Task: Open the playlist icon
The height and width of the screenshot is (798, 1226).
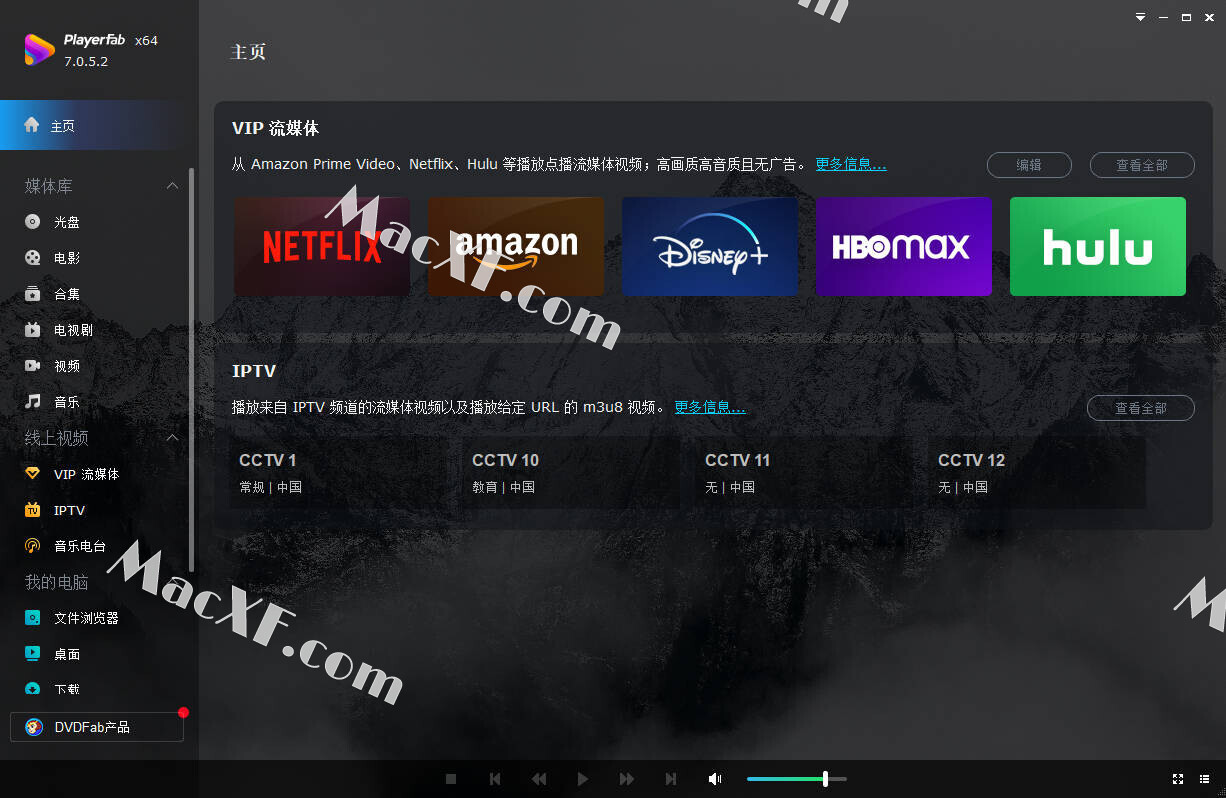Action: pyautogui.click(x=1204, y=779)
